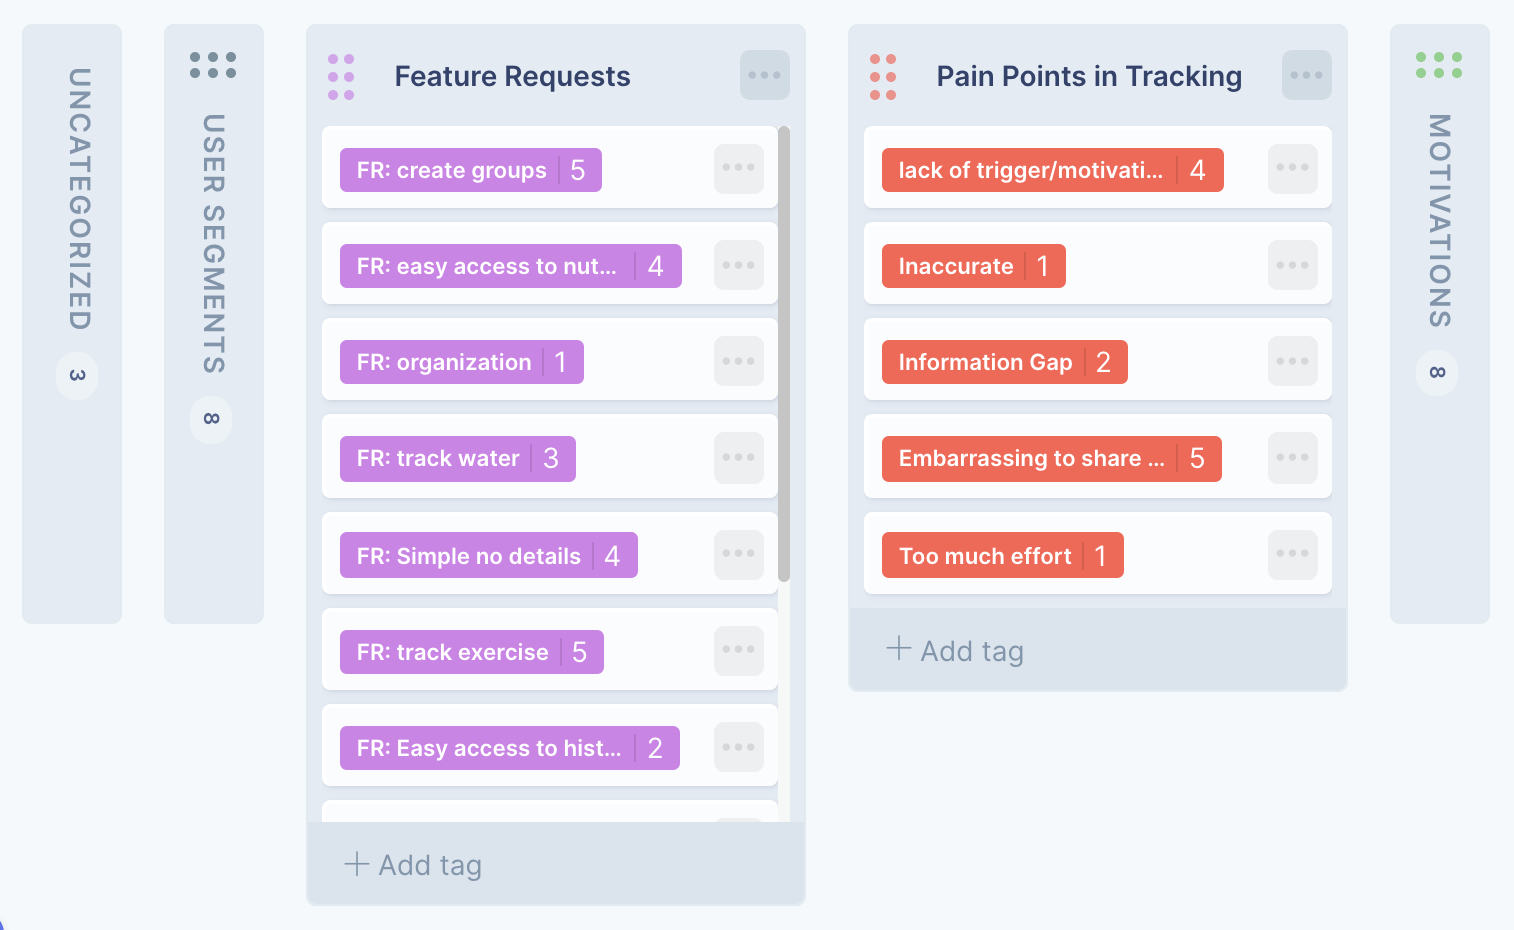This screenshot has width=1514, height=930.
Task: Expand the collapsed User Segments column
Action: [214, 324]
